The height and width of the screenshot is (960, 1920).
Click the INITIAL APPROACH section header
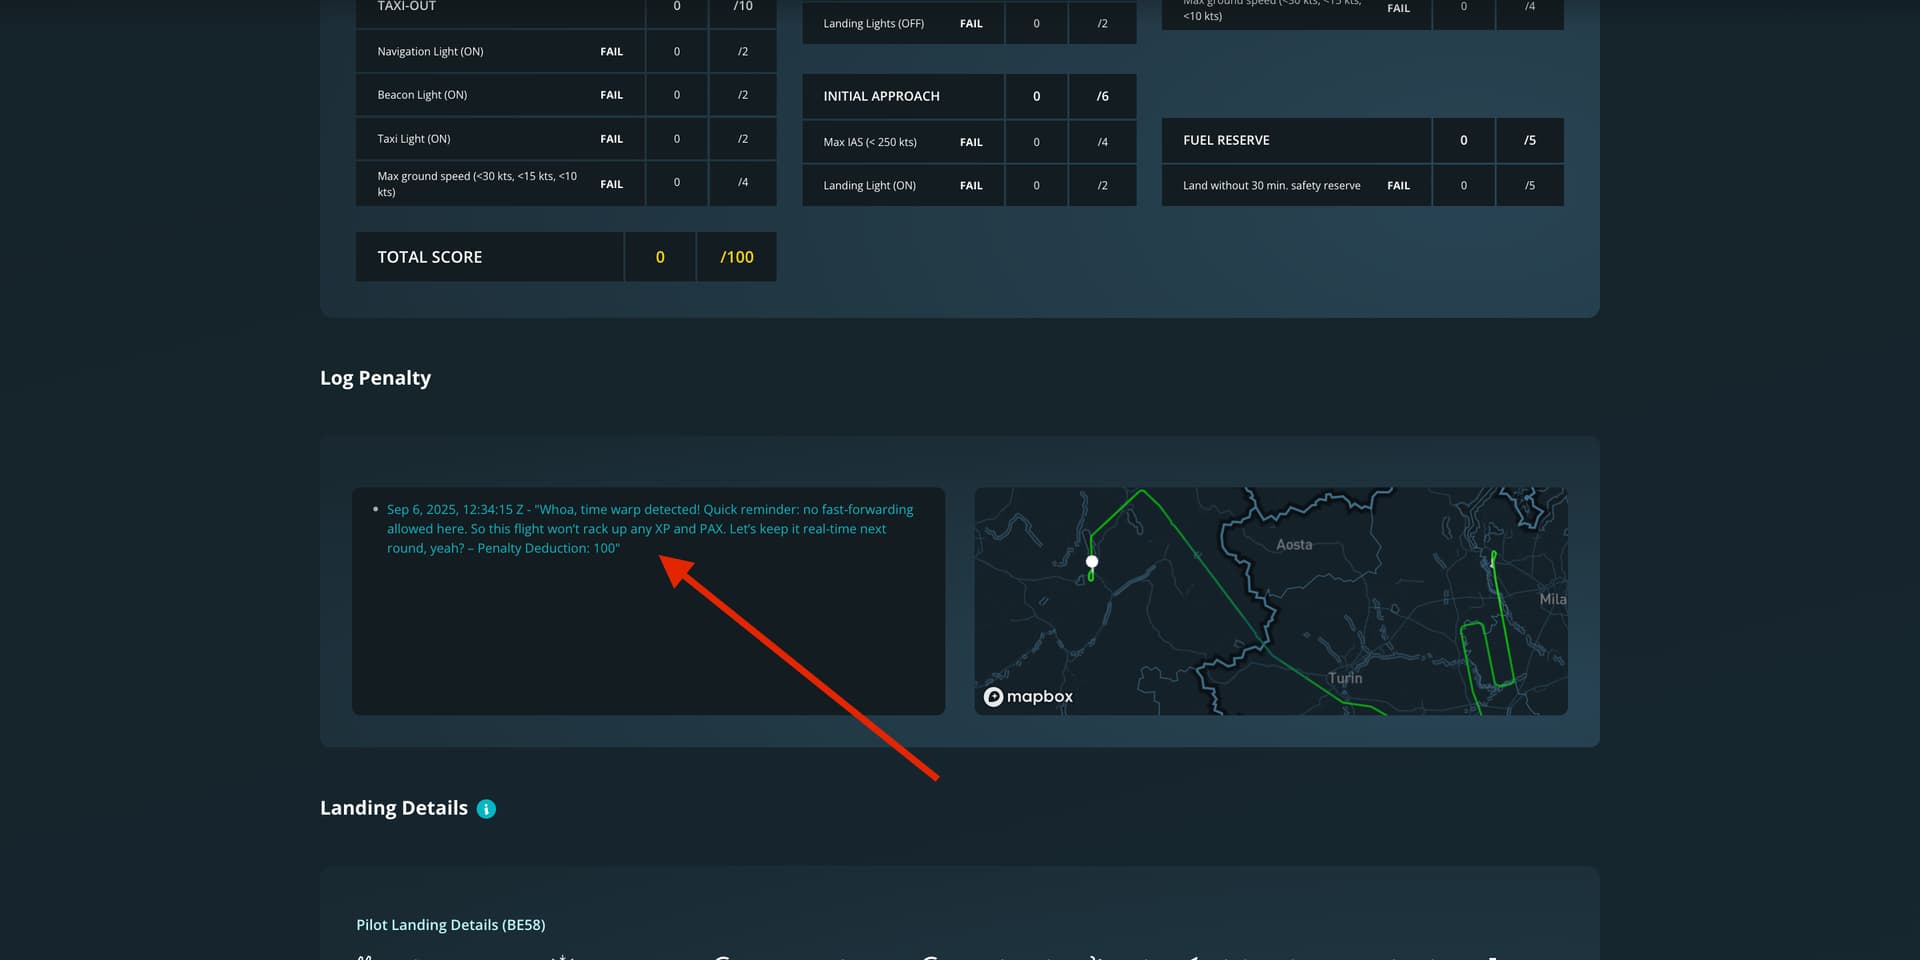(x=881, y=96)
